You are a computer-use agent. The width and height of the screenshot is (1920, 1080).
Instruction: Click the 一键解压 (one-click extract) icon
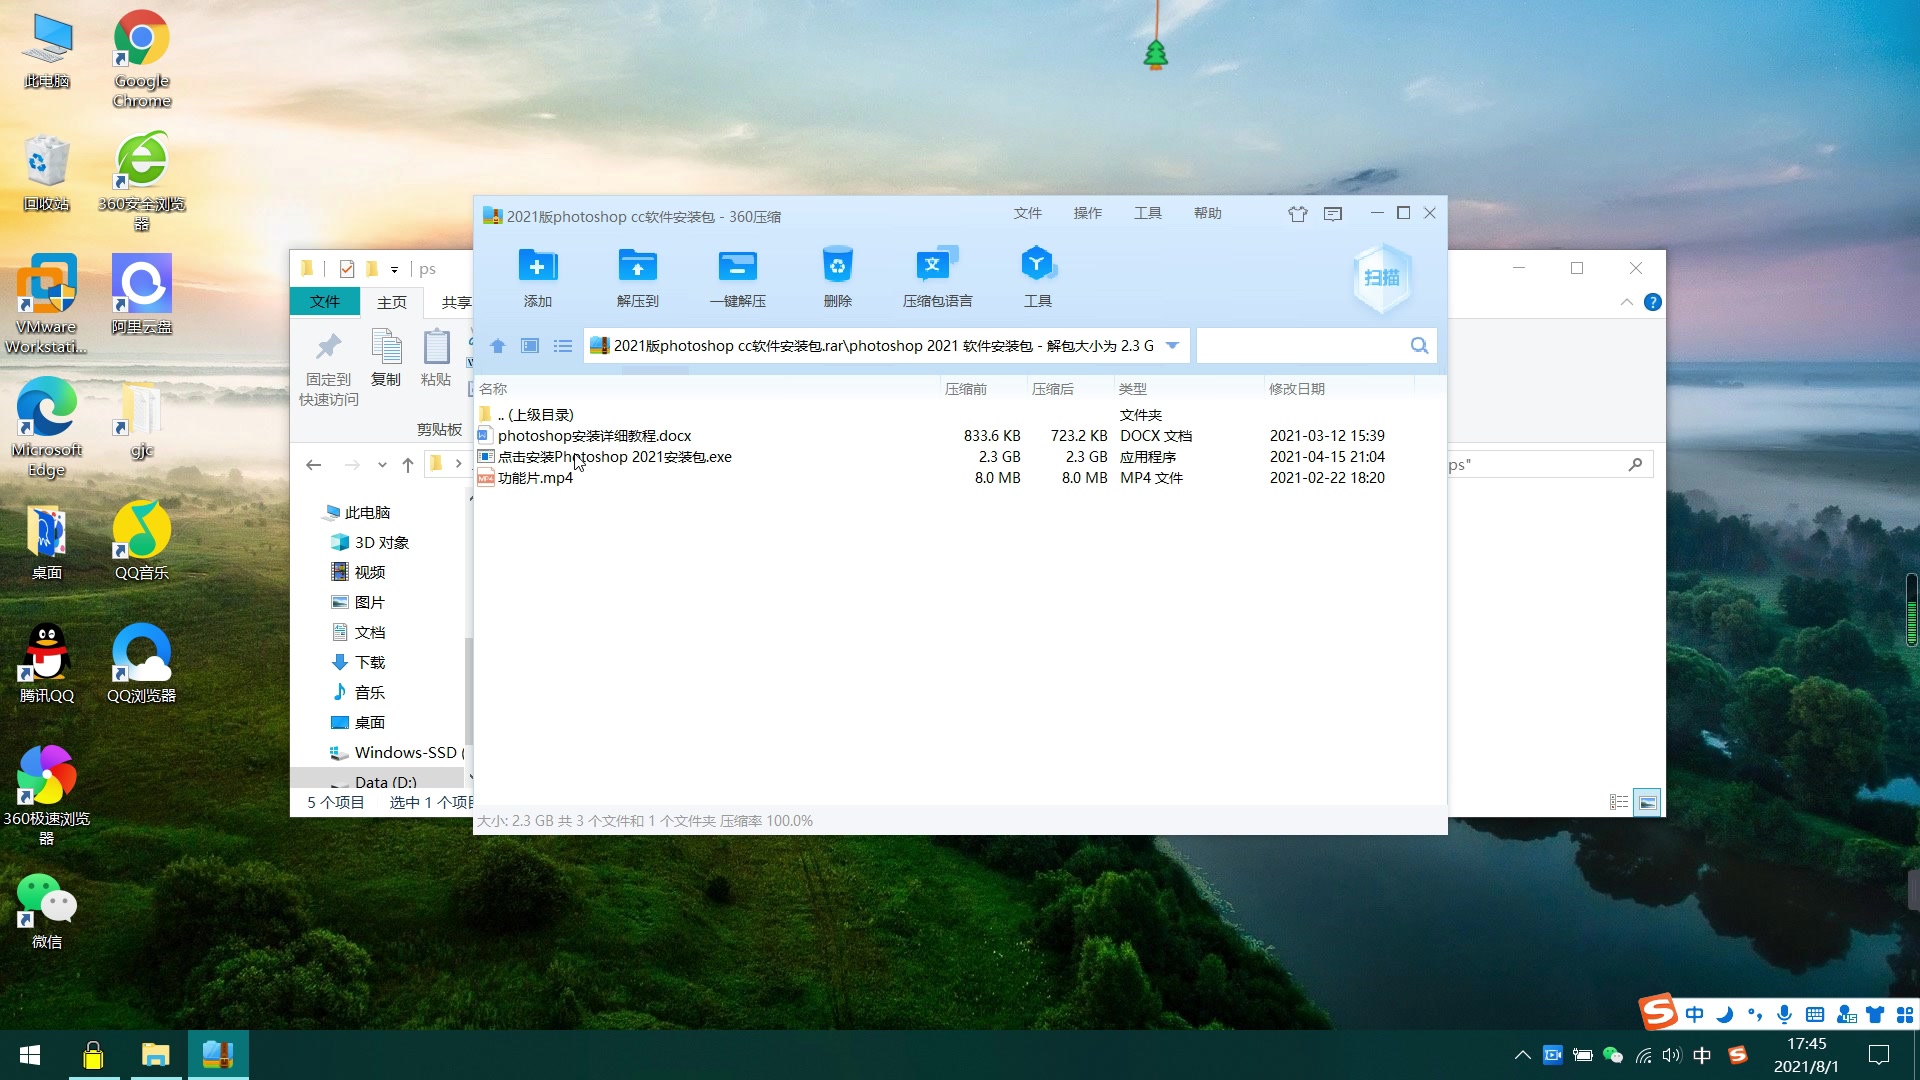(x=737, y=266)
